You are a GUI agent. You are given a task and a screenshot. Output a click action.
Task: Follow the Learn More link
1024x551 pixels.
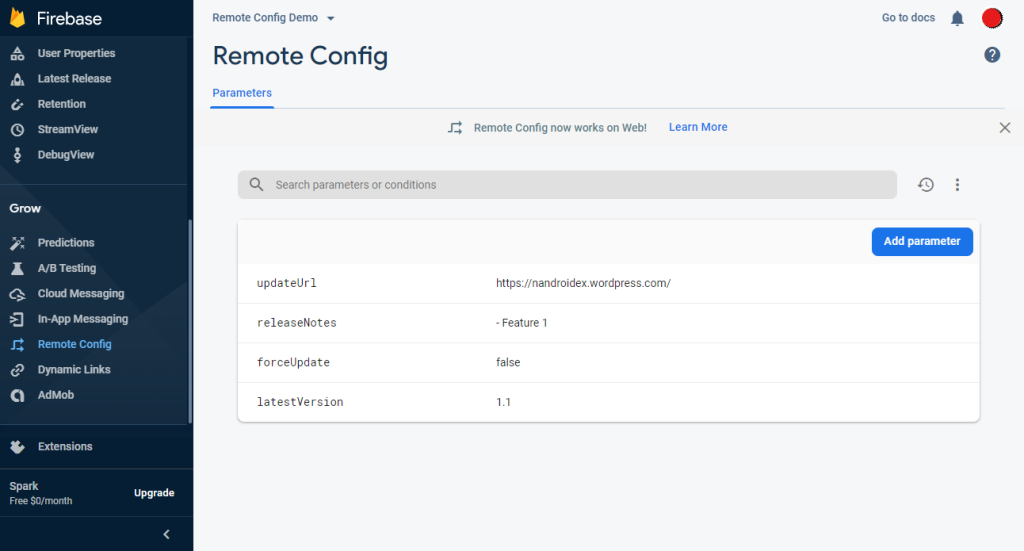point(698,128)
